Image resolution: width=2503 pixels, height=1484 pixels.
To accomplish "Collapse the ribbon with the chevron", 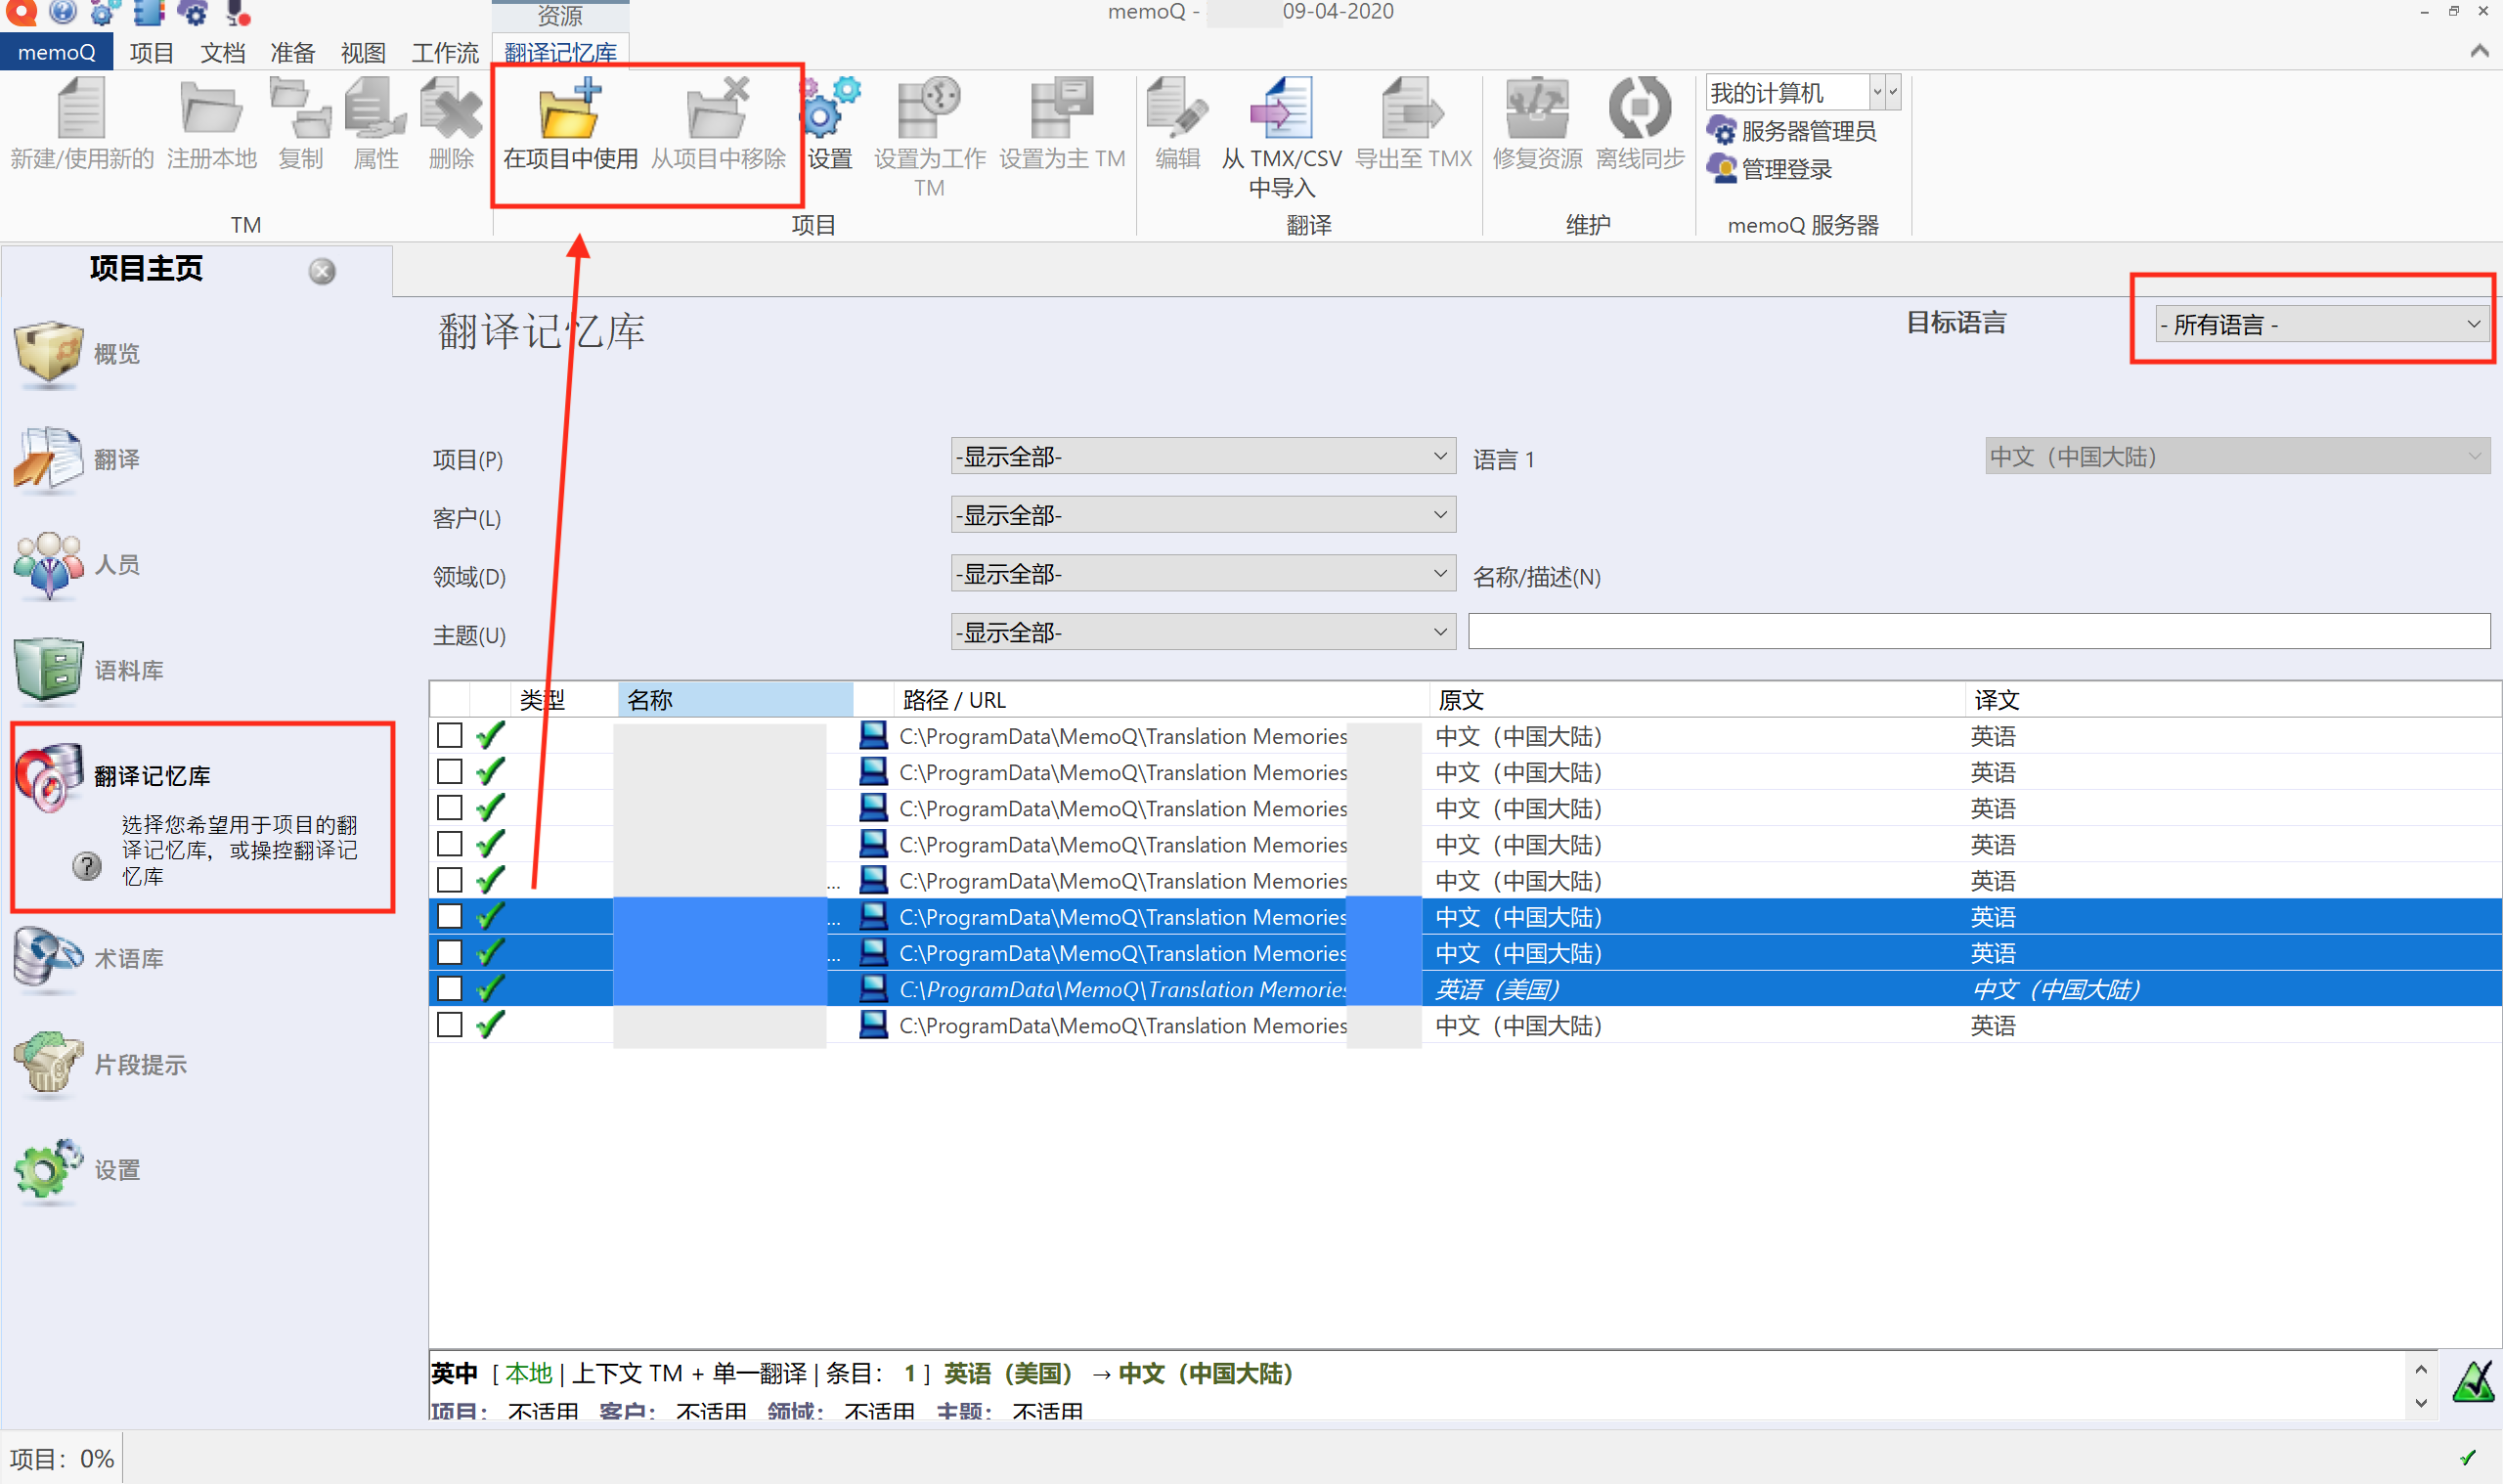I will pyautogui.click(x=2479, y=51).
